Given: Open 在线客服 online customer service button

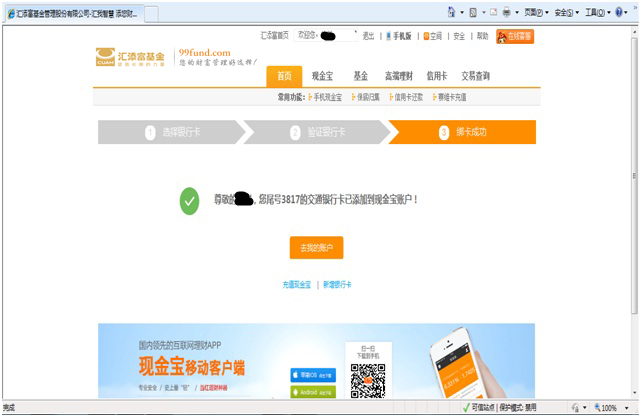Looking at the screenshot, I should point(515,36).
